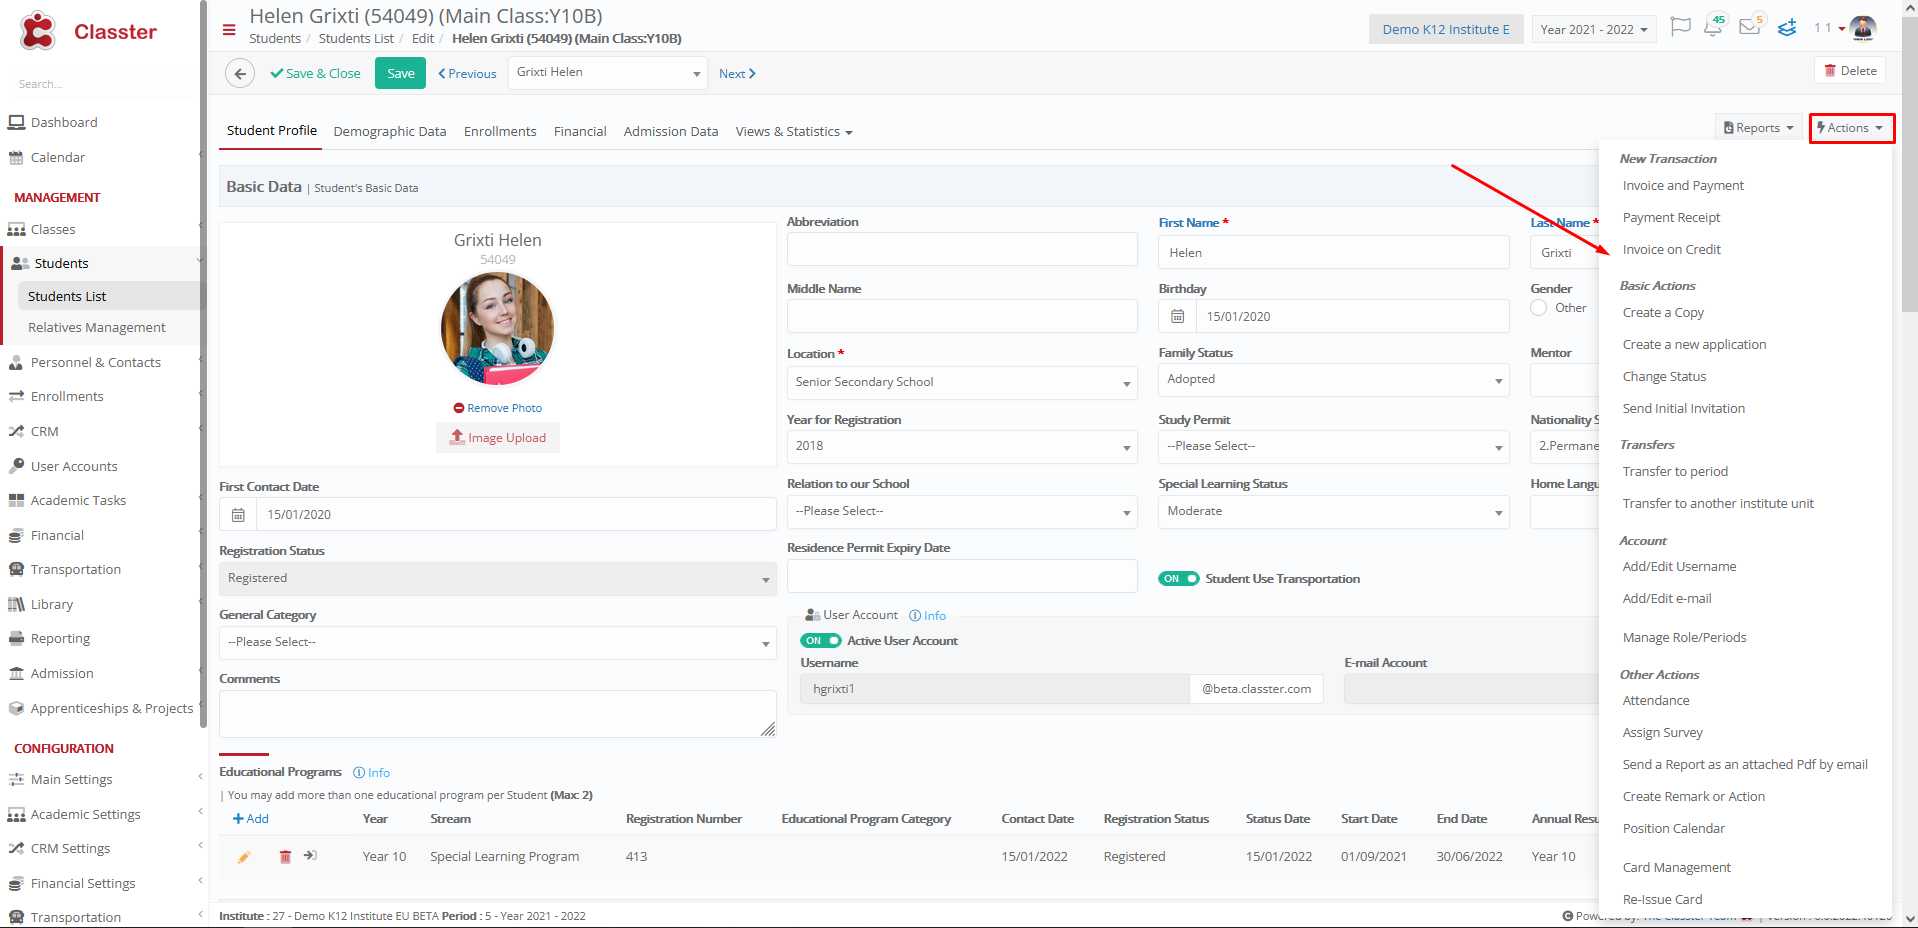Click the blue layers-plus quick add icon
The height and width of the screenshot is (928, 1918).
coord(1787,28)
